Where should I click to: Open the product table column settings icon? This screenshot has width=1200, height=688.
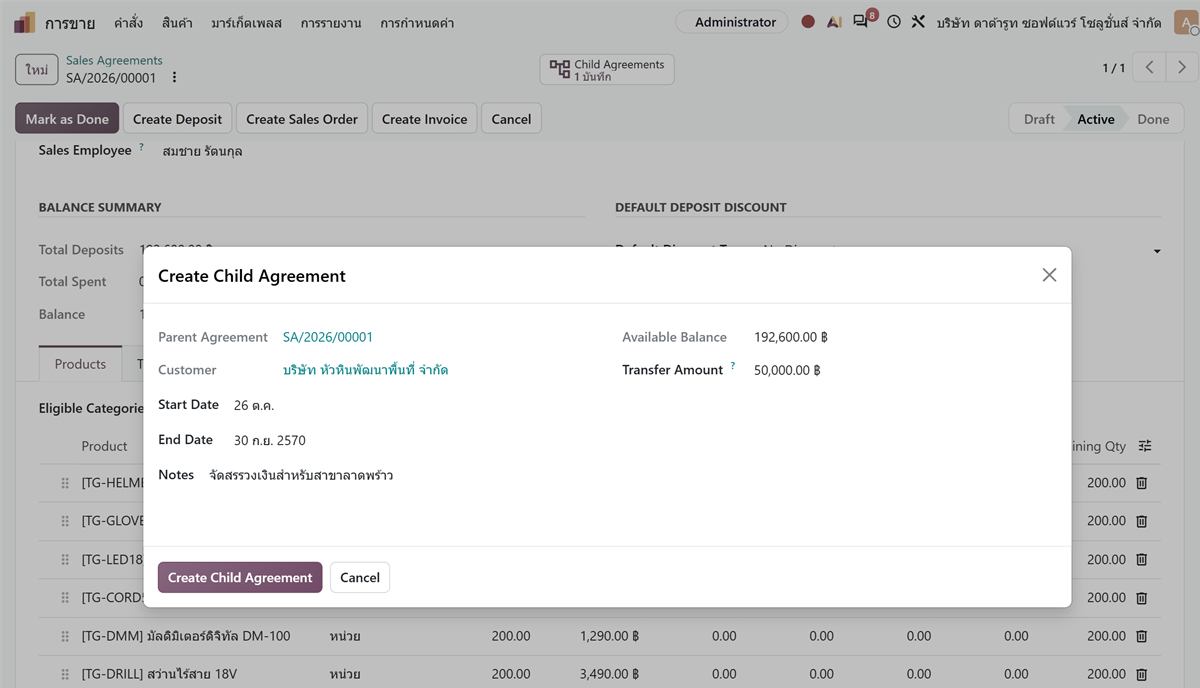1145,446
